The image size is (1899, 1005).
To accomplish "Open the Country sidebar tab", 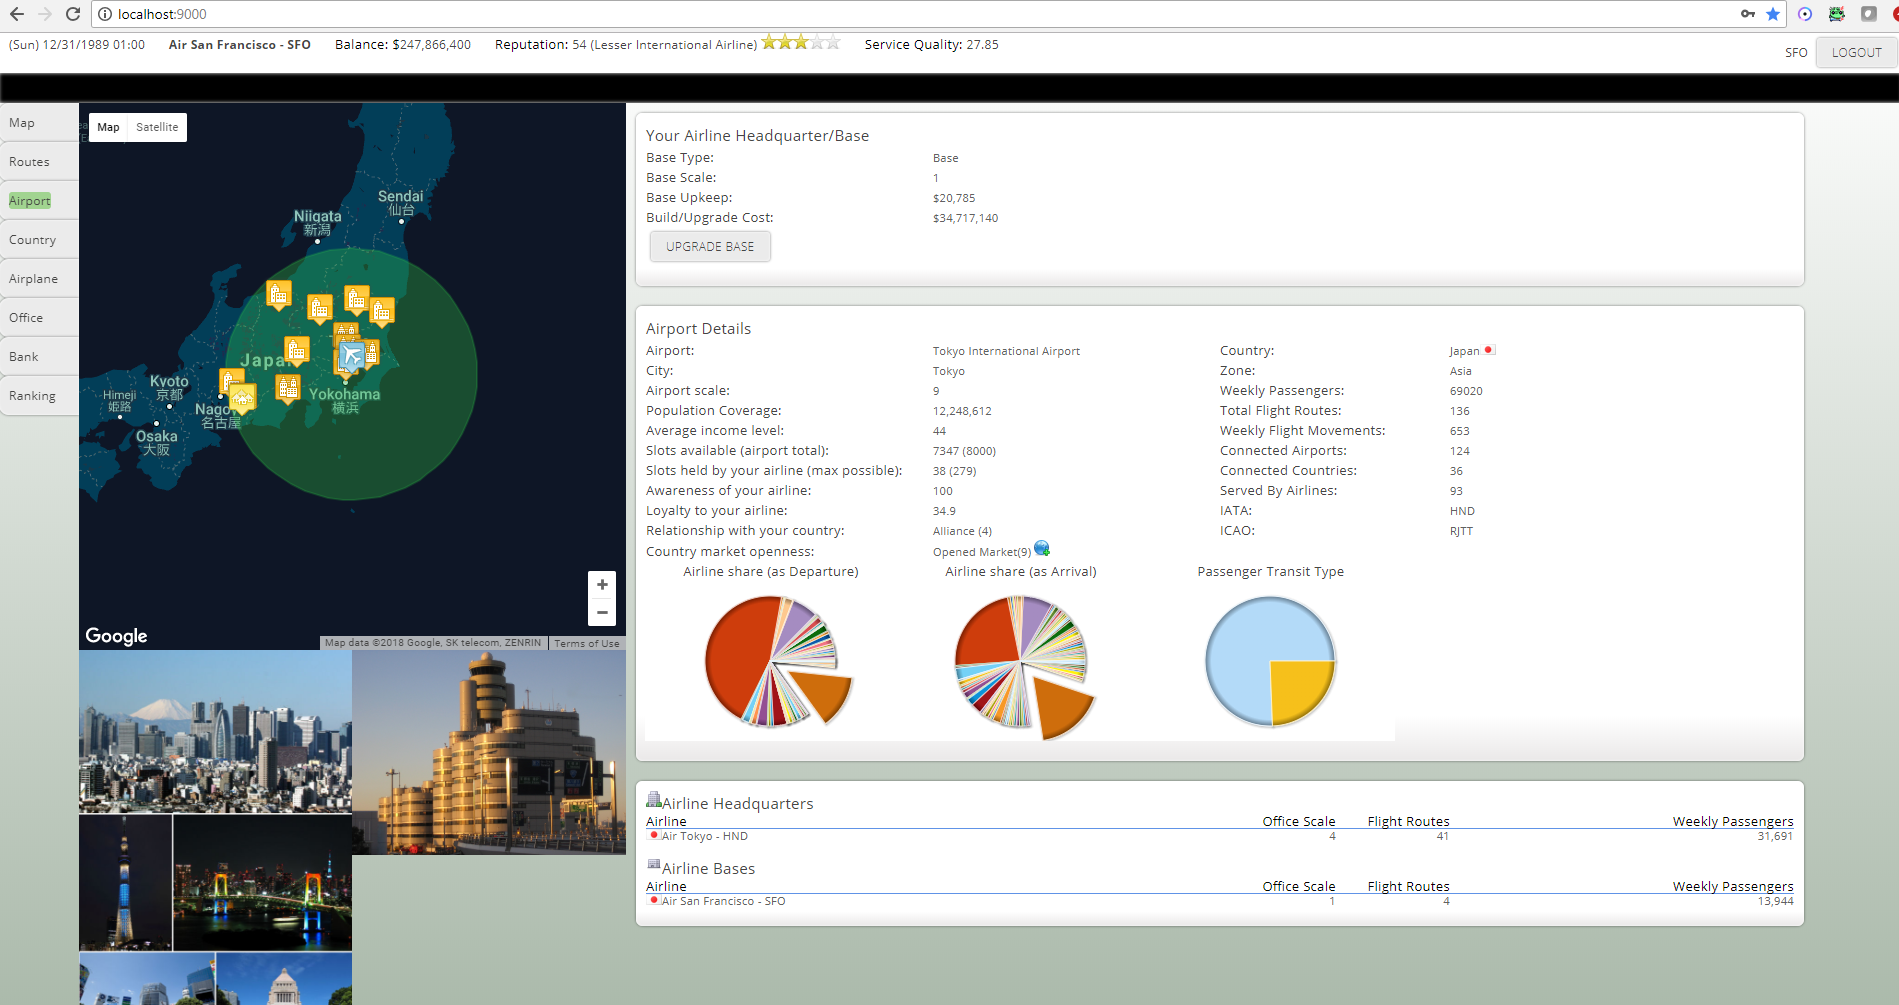I will (x=39, y=240).
